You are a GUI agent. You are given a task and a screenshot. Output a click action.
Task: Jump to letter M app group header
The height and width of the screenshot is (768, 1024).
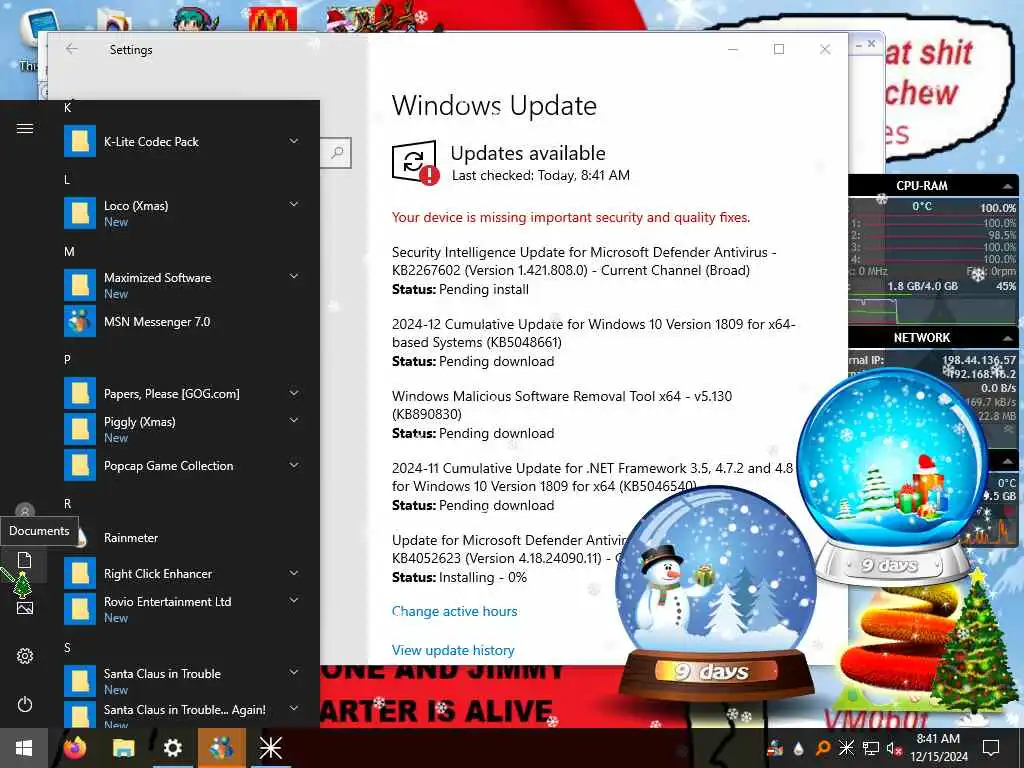[69, 251]
